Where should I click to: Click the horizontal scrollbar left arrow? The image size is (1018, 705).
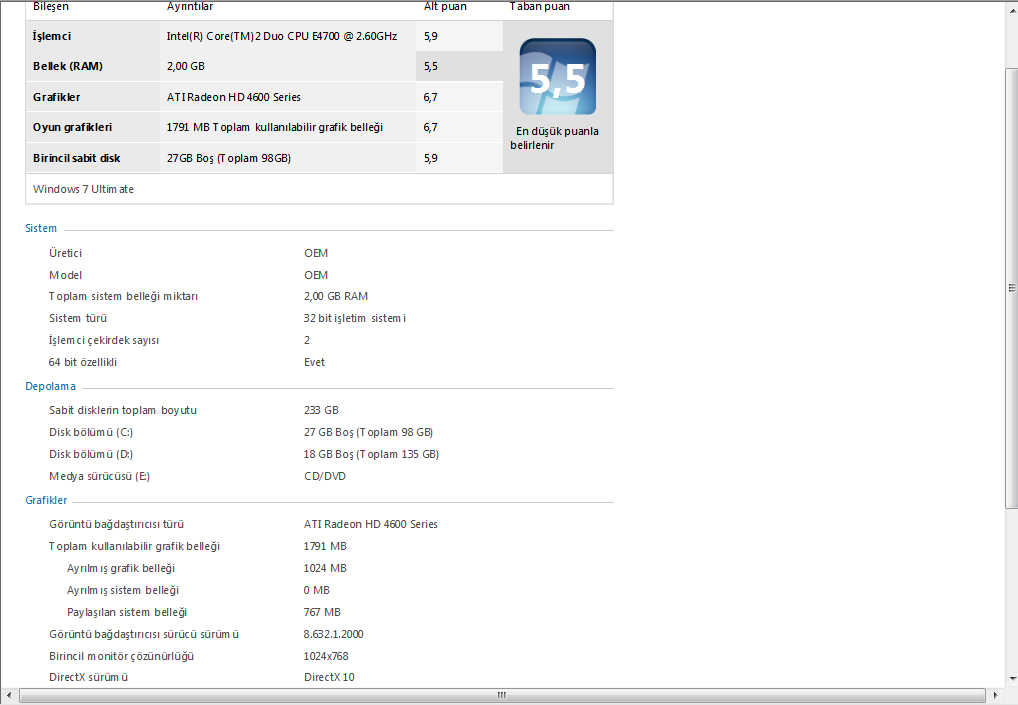point(8,695)
